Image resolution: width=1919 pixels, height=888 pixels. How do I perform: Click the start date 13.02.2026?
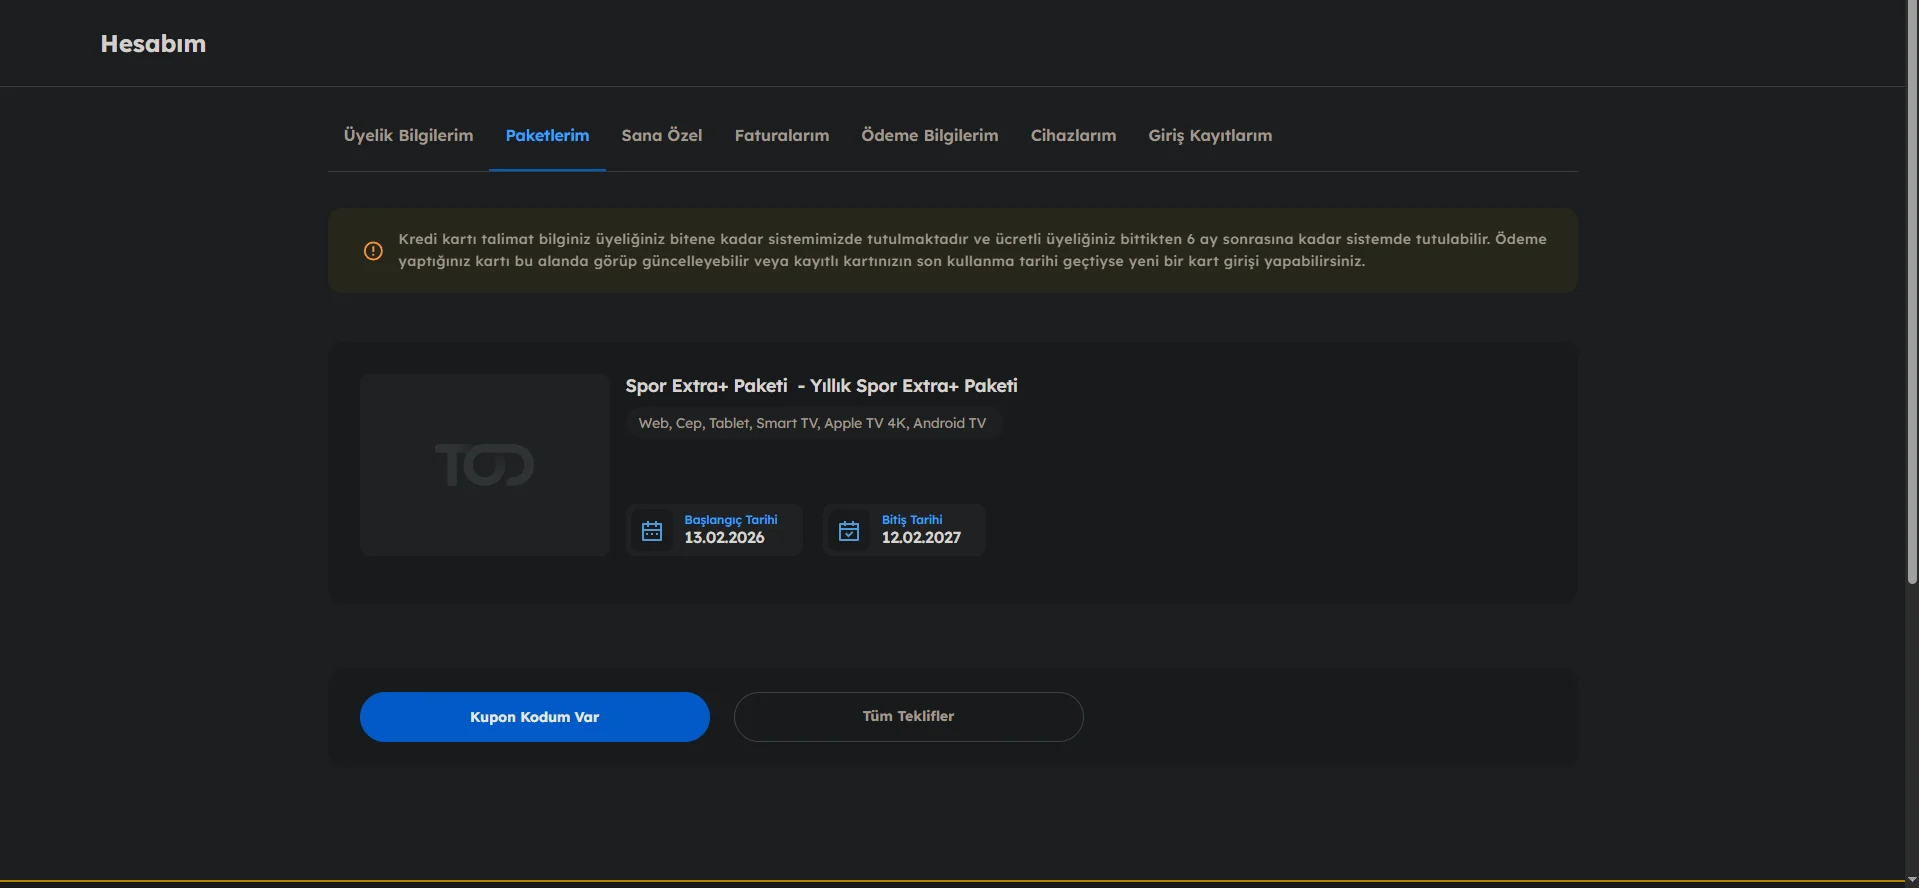click(x=725, y=538)
